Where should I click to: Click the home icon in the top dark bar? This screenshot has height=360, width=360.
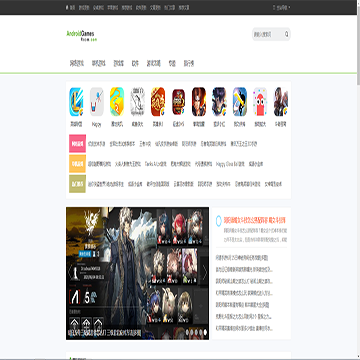67,7
